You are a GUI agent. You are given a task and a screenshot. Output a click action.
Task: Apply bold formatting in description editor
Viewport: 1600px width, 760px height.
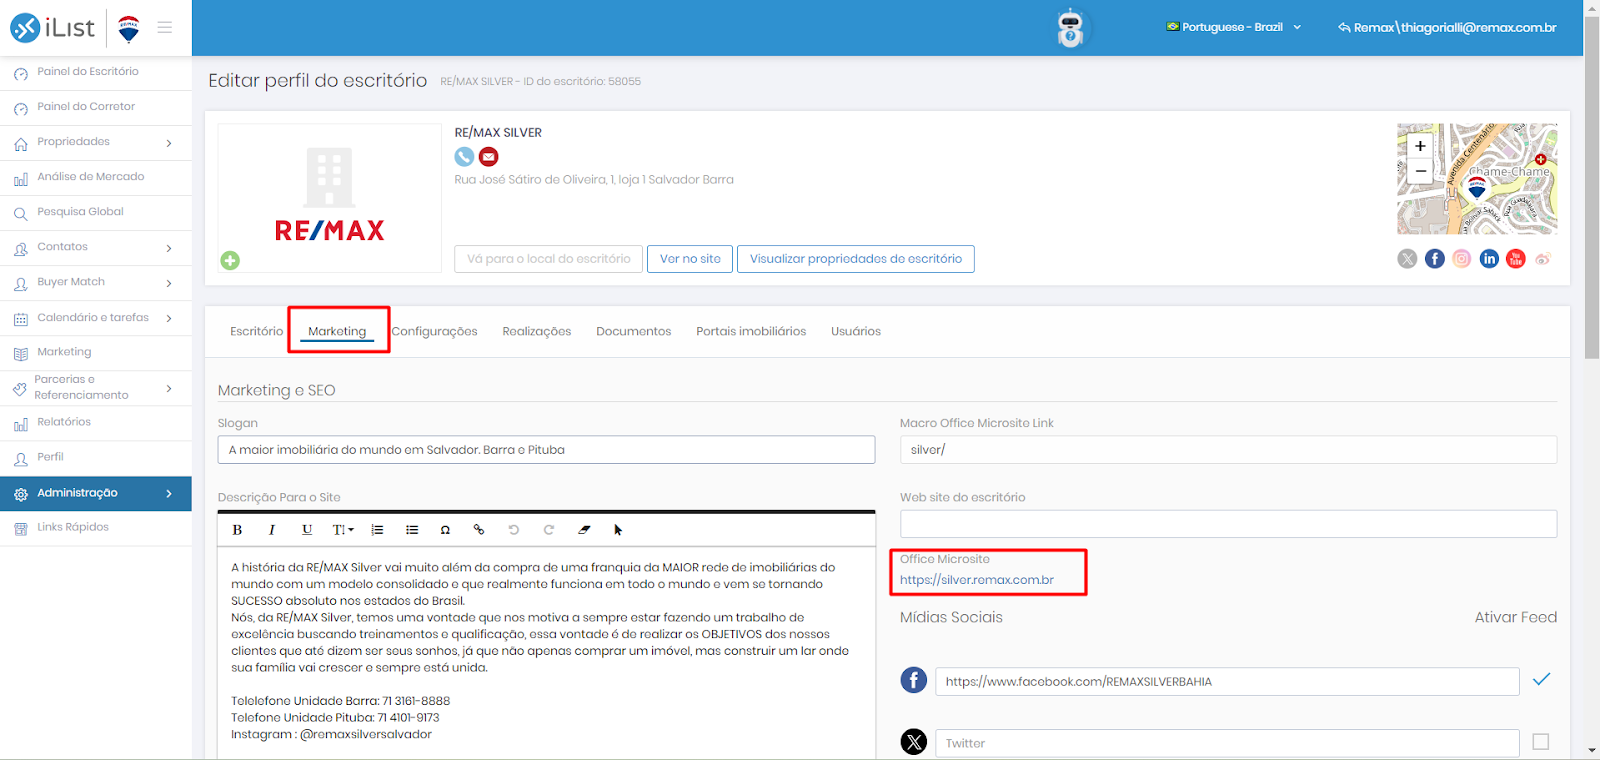coord(237,530)
